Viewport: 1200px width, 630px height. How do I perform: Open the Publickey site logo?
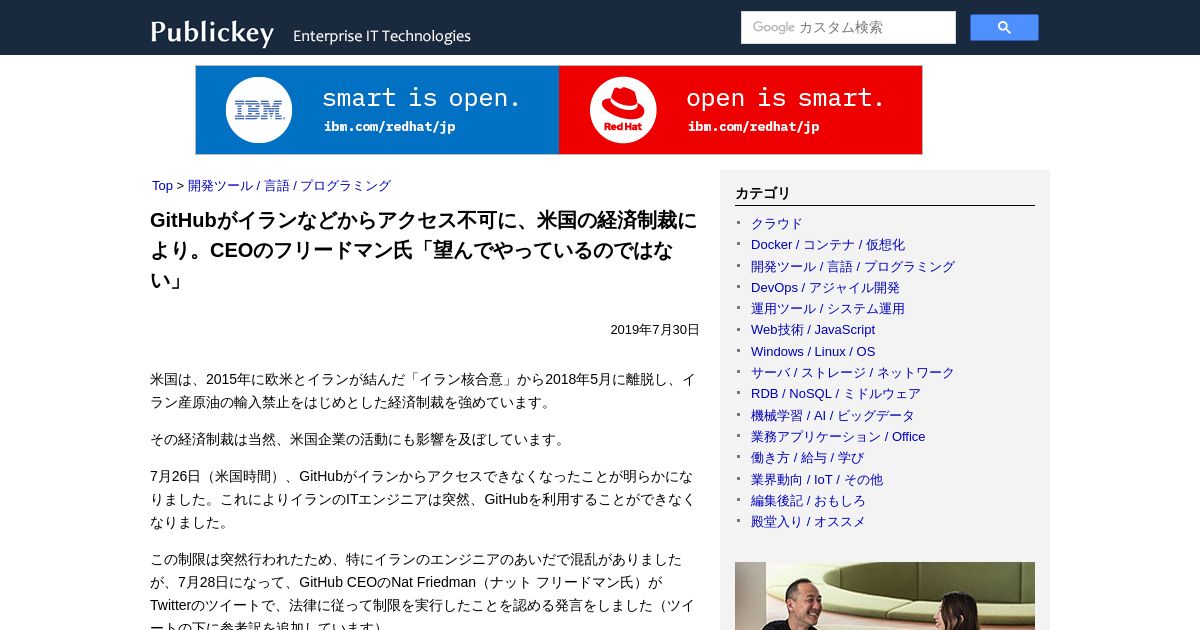pyautogui.click(x=212, y=33)
